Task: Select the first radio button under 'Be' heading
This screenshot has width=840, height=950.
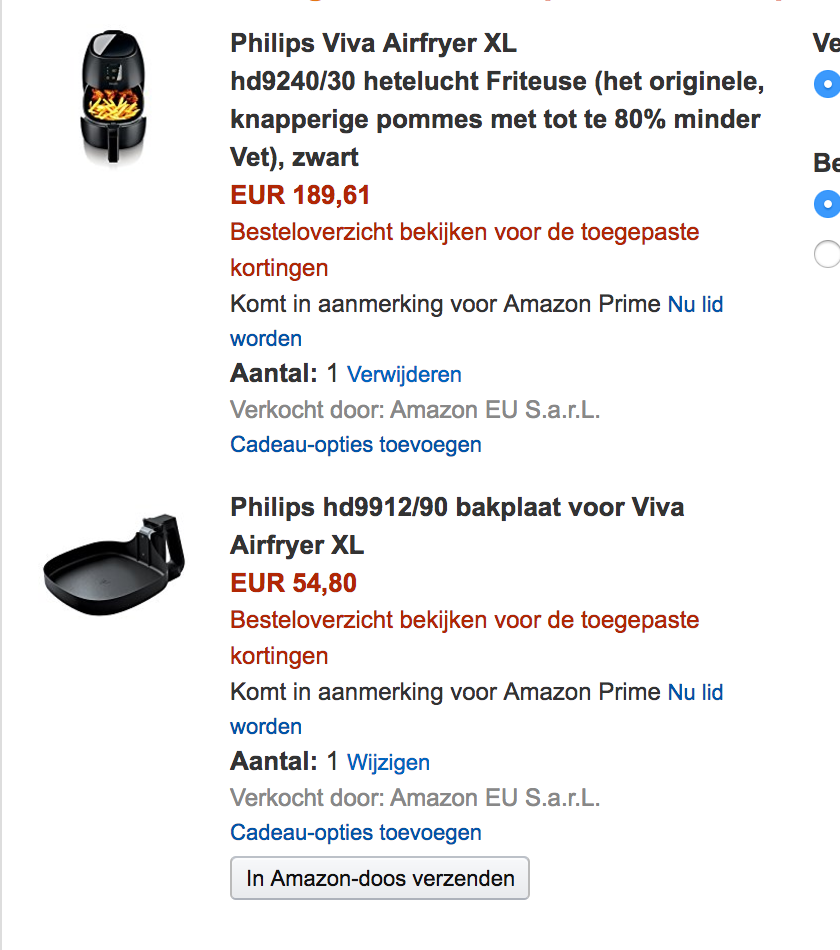Action: point(826,204)
